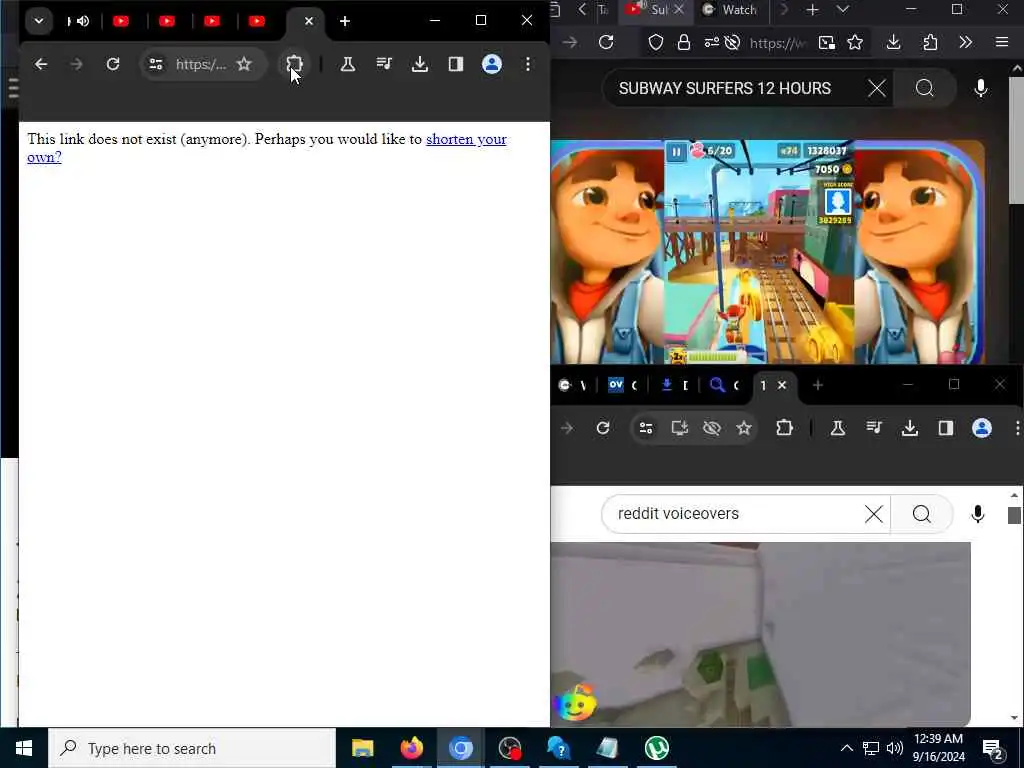Open new tab in lower-right Chrome window

pyautogui.click(x=818, y=385)
